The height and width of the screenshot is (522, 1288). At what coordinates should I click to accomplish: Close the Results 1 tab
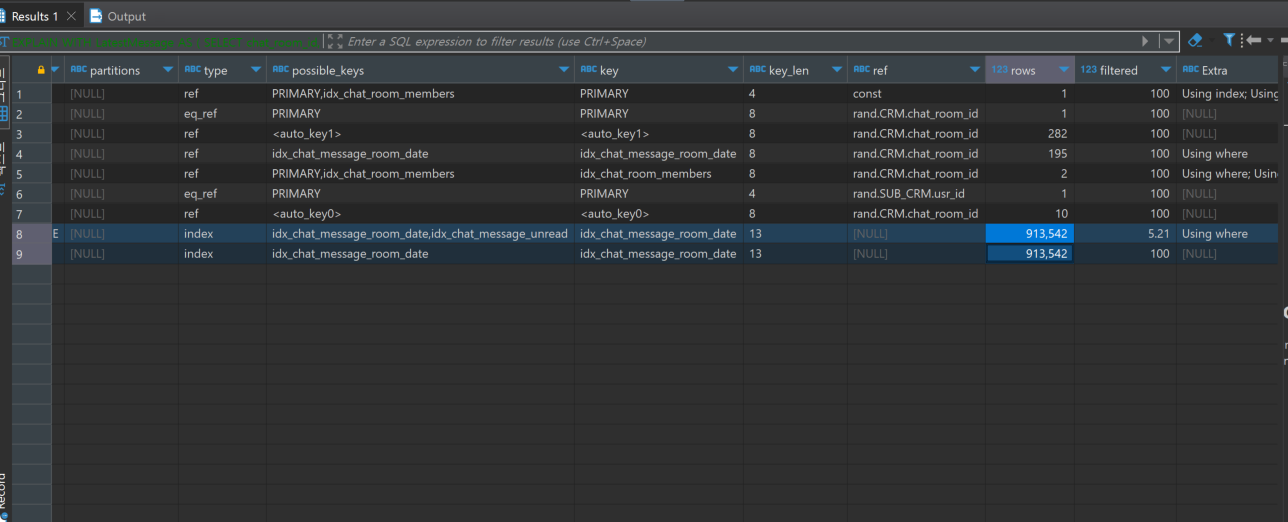click(71, 16)
